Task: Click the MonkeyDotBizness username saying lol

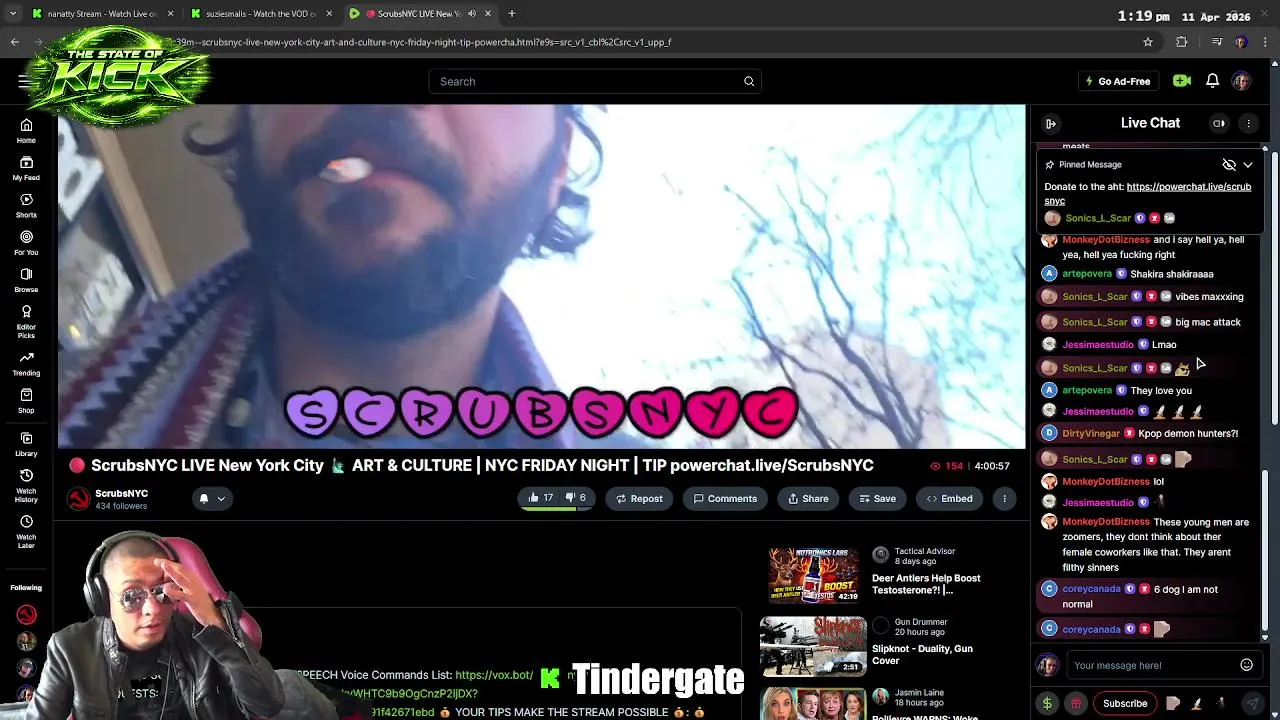Action: 1105,481
